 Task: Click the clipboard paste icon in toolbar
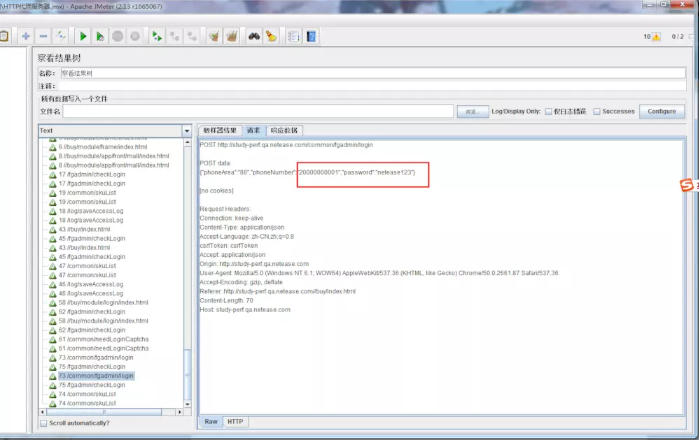coord(4,36)
